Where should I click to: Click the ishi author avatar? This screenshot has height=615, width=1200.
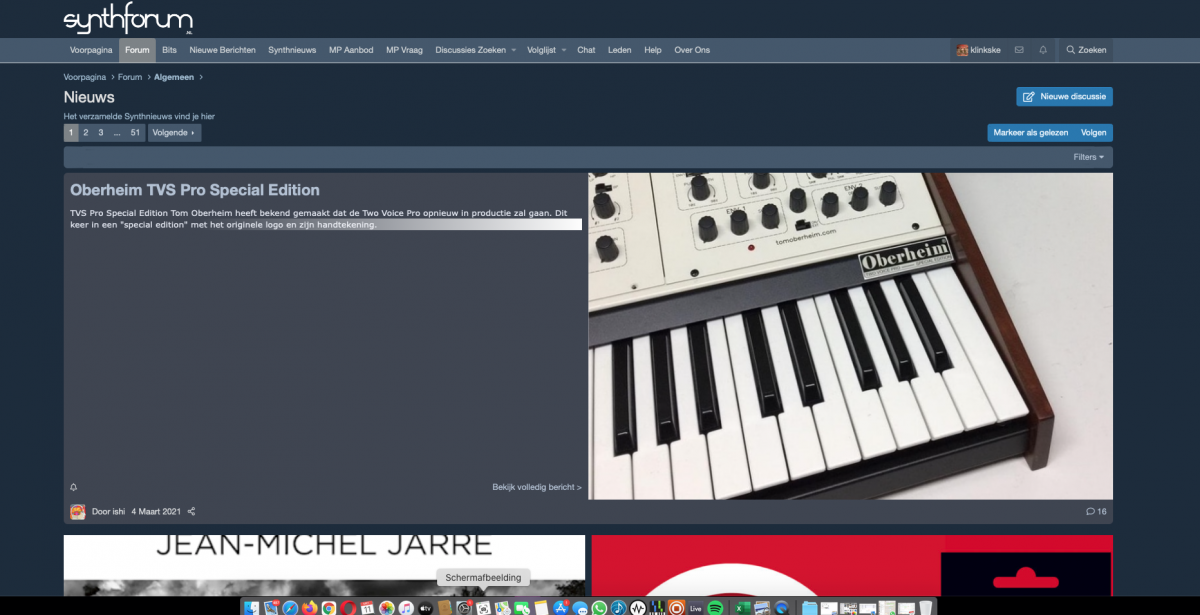77,512
